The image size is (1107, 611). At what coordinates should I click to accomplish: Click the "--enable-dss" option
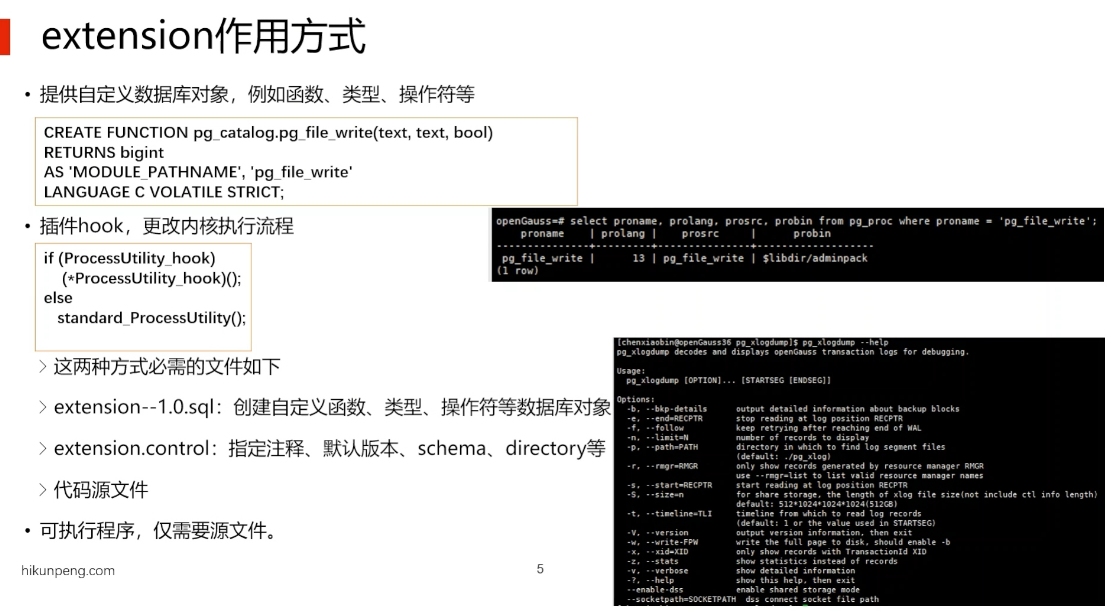pyautogui.click(x=654, y=591)
